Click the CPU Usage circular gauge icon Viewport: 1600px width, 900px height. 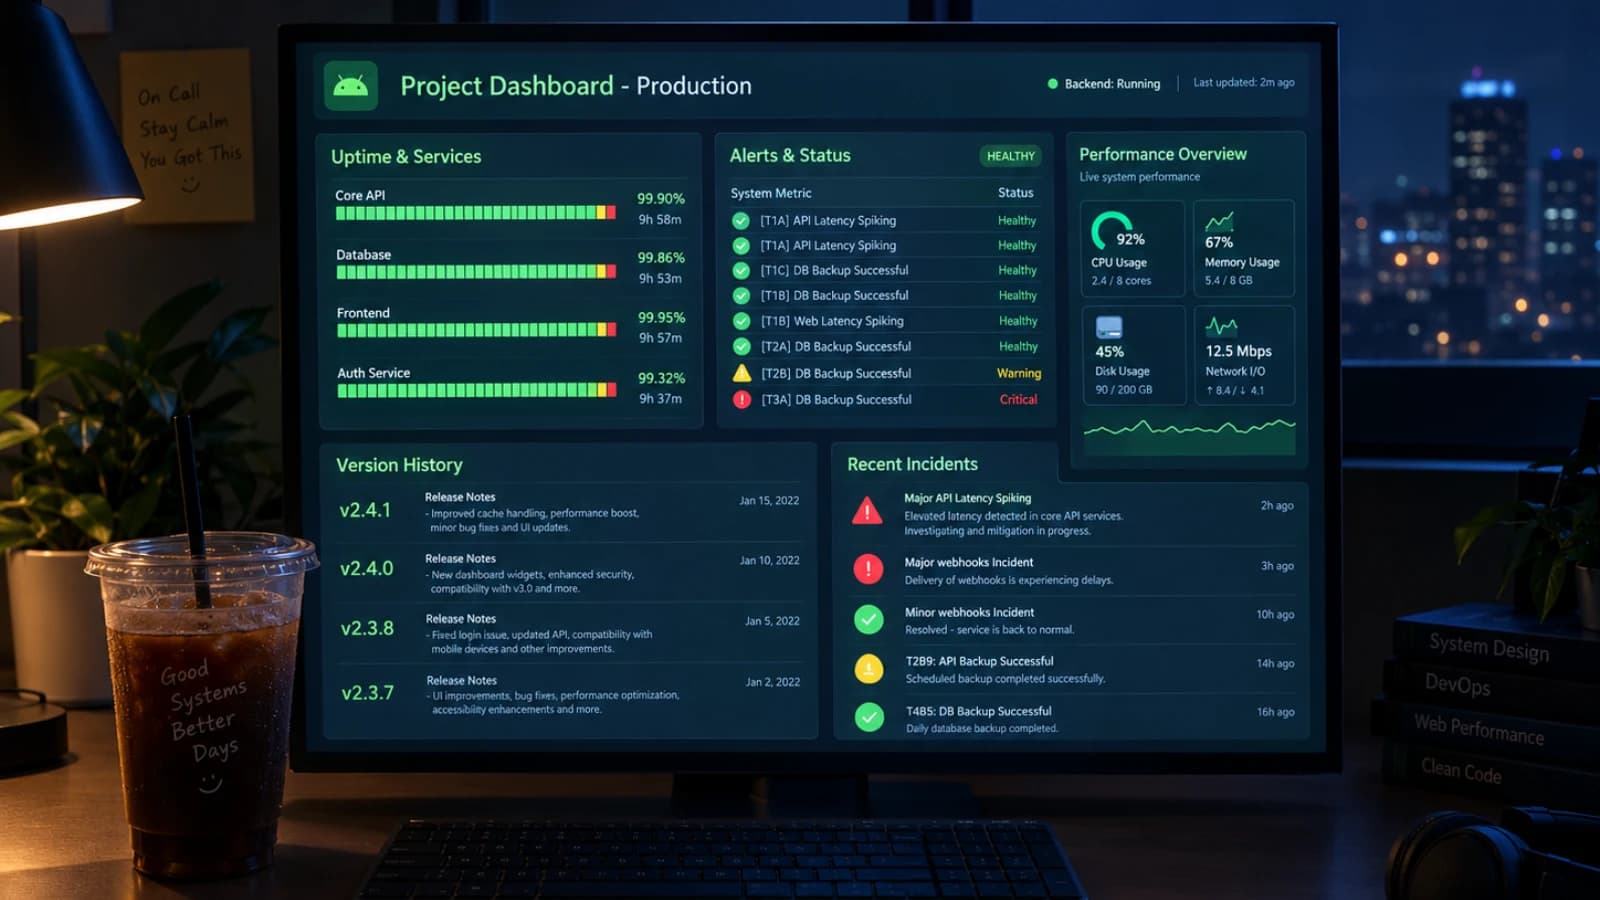1110,230
